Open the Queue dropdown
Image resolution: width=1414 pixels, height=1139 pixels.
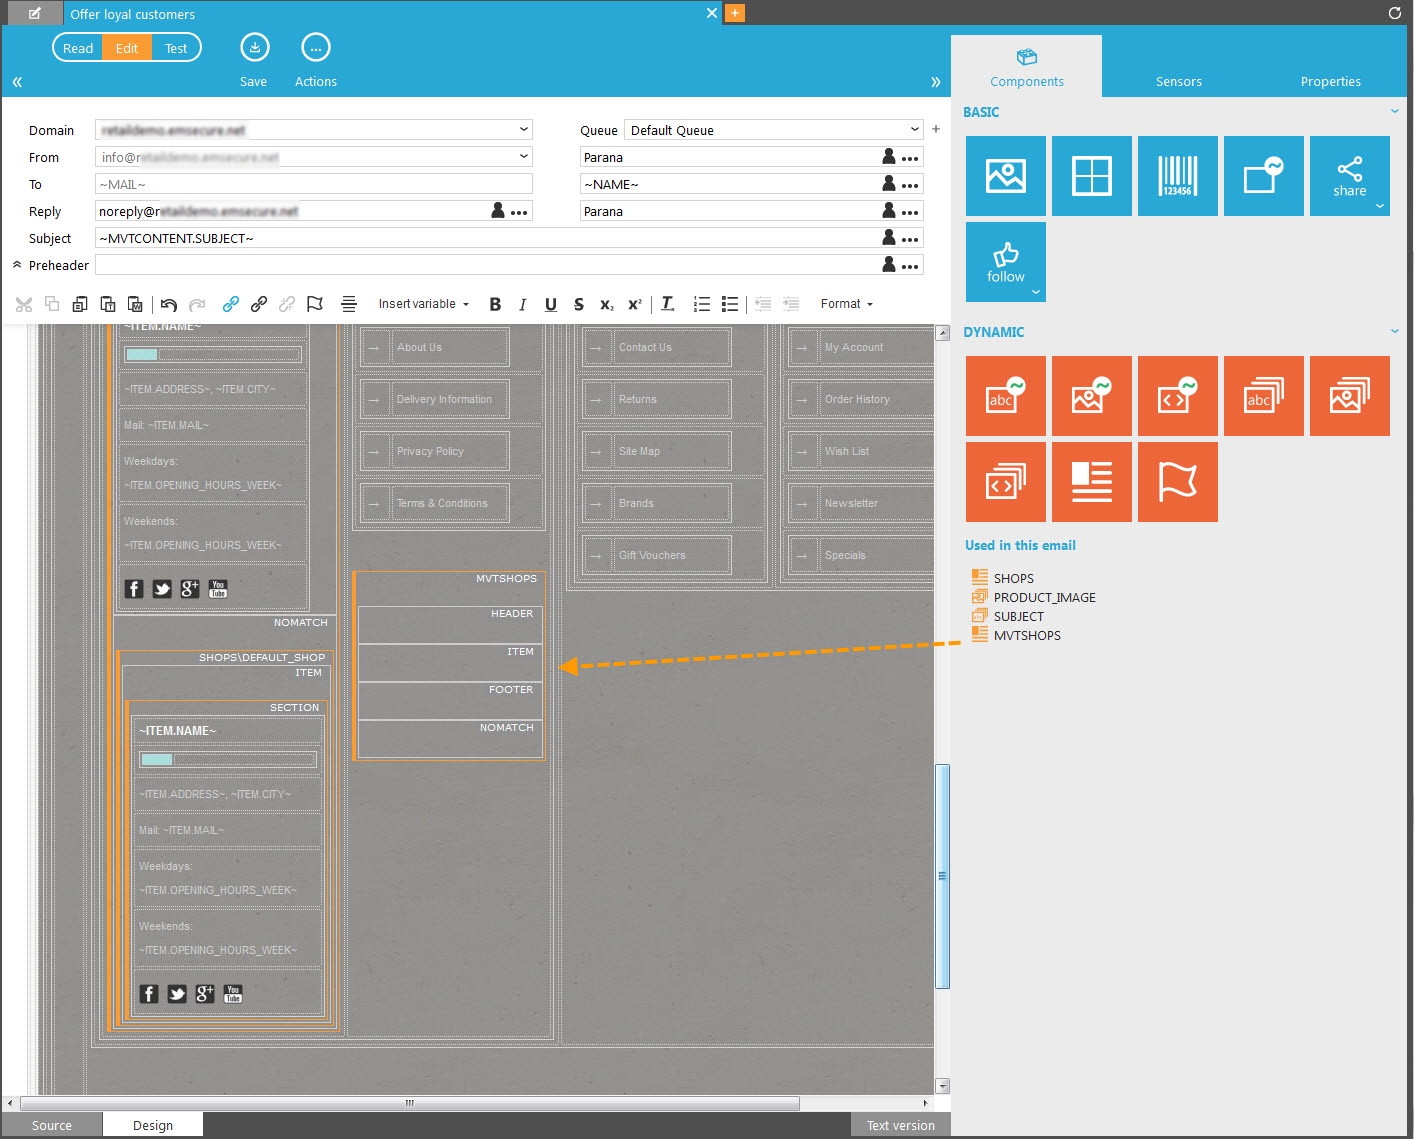tap(773, 130)
